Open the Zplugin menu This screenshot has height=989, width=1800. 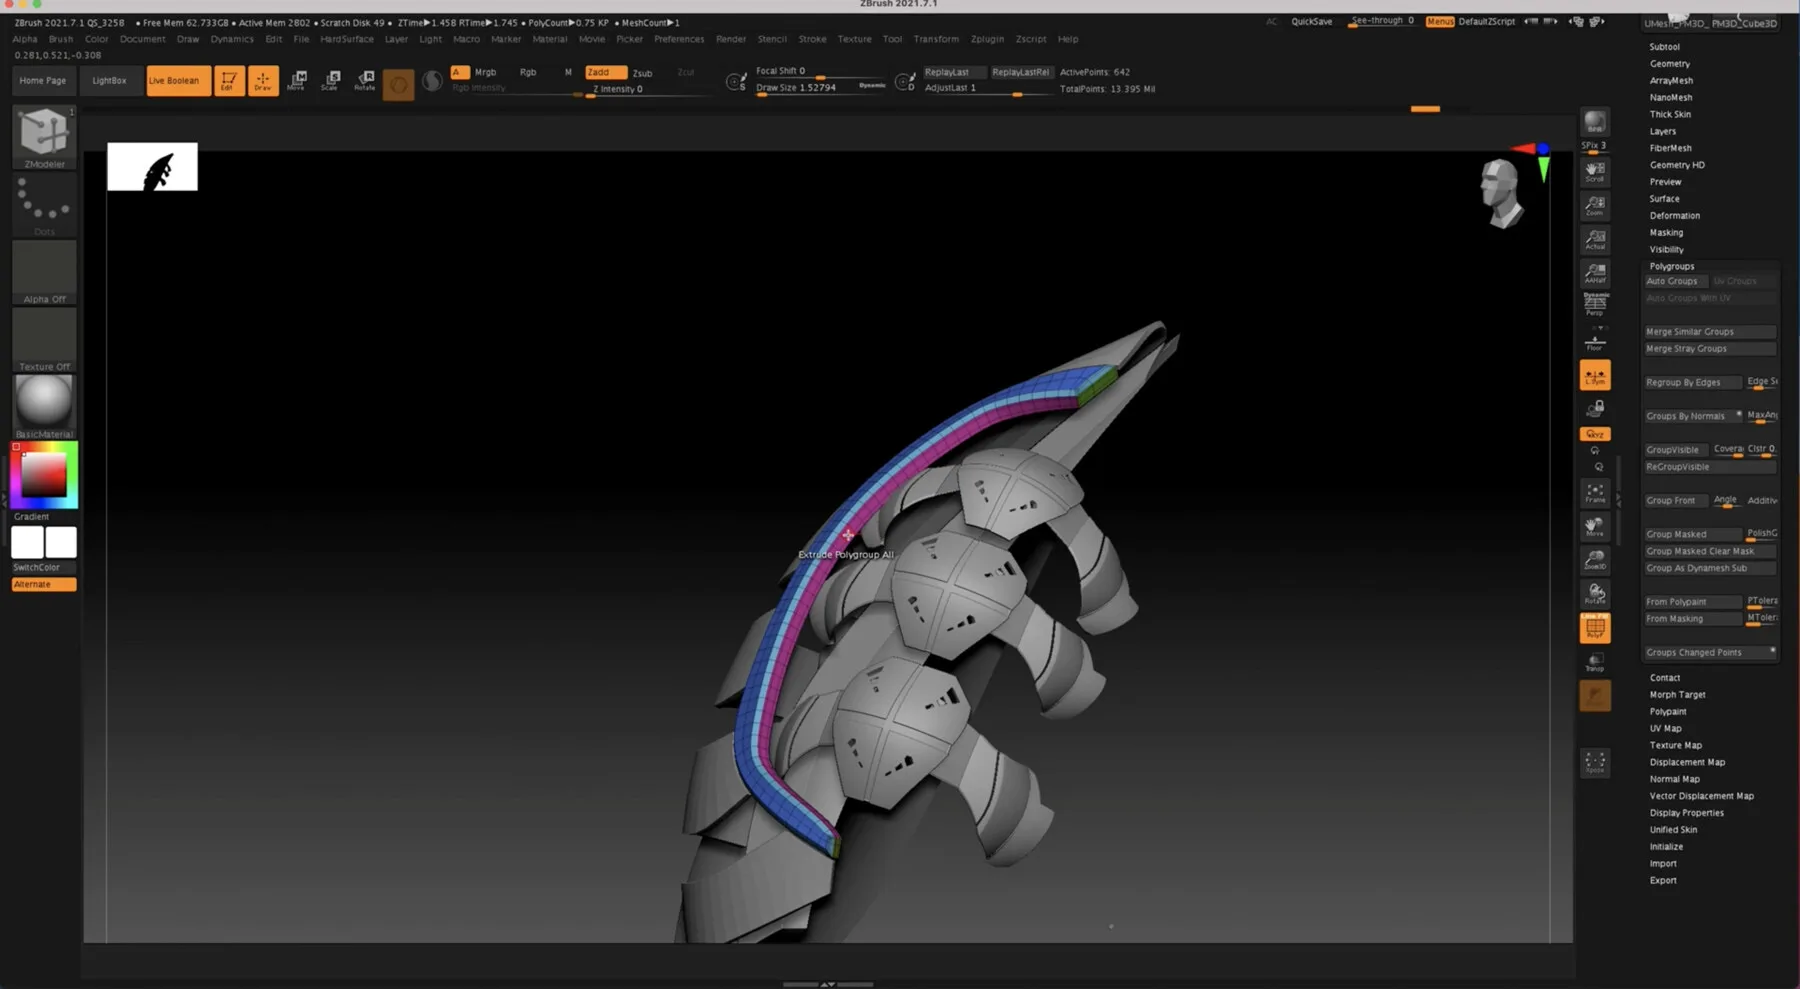pos(987,39)
